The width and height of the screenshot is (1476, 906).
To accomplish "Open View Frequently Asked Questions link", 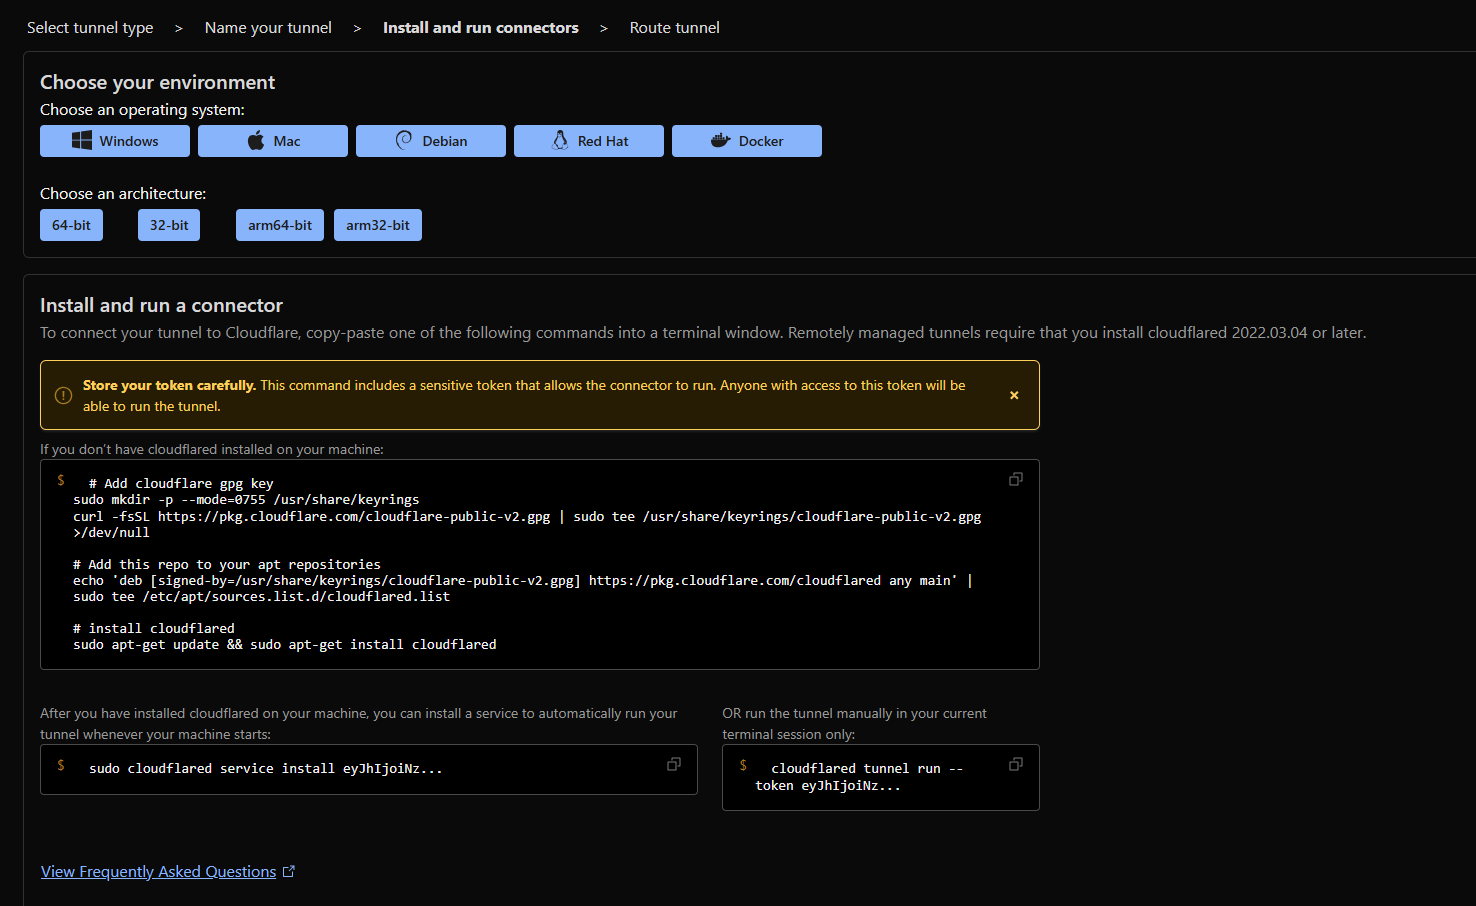I will (x=158, y=872).
